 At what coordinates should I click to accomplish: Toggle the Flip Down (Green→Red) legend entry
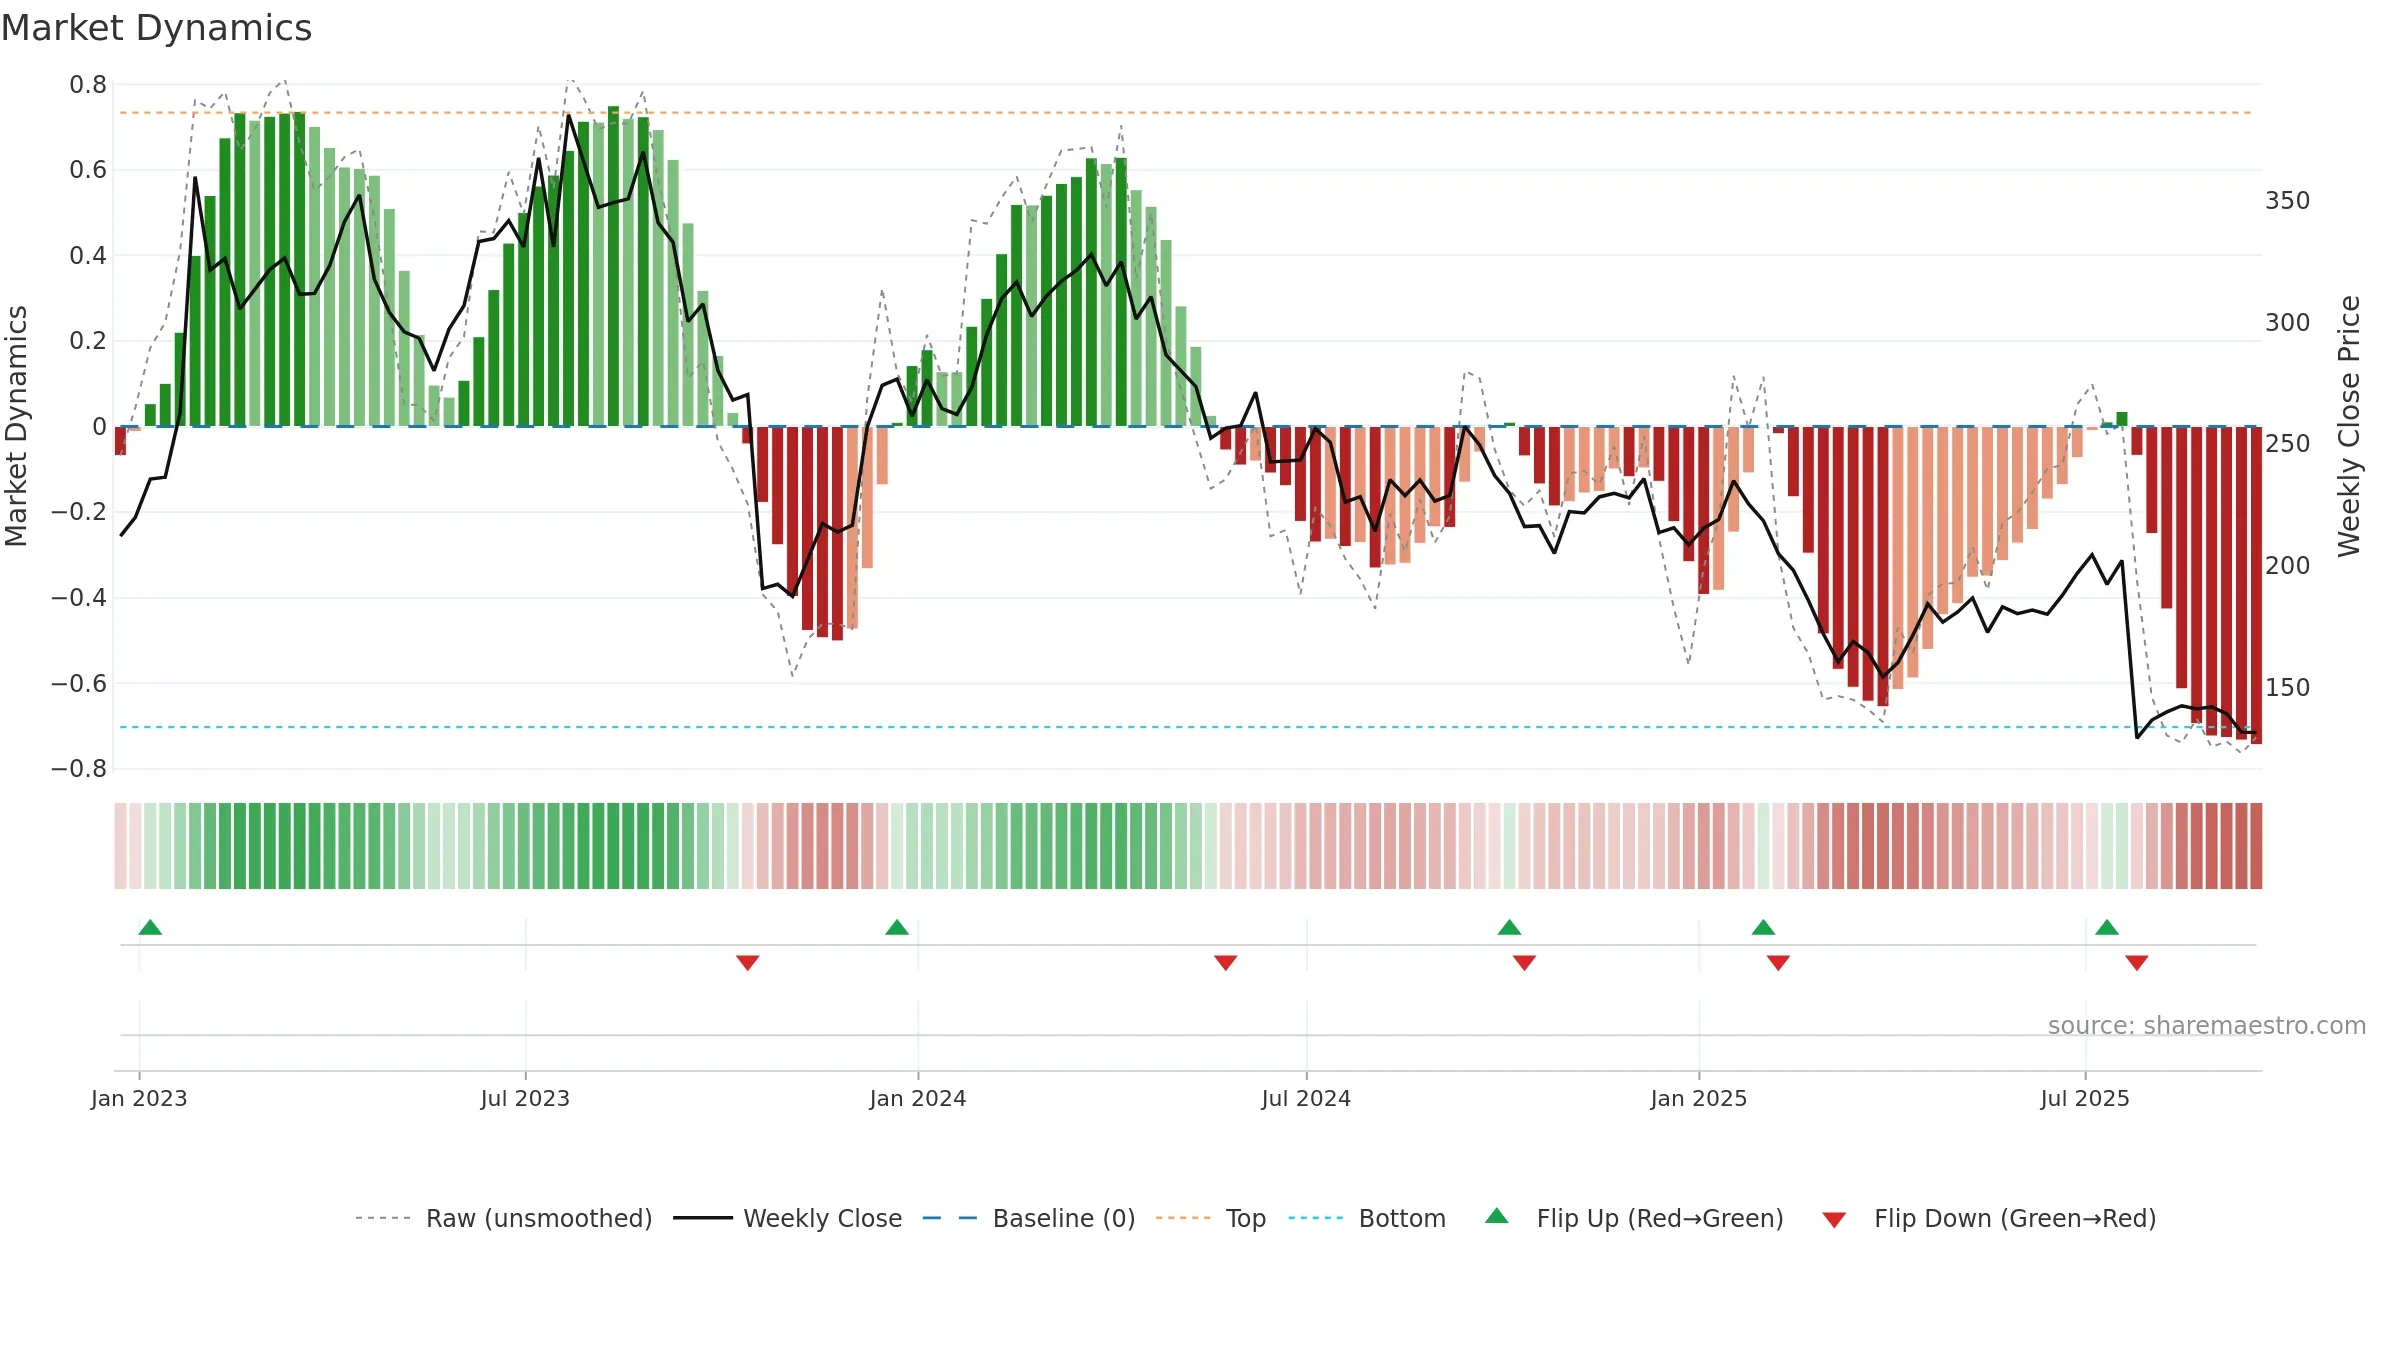pyautogui.click(x=1989, y=1218)
